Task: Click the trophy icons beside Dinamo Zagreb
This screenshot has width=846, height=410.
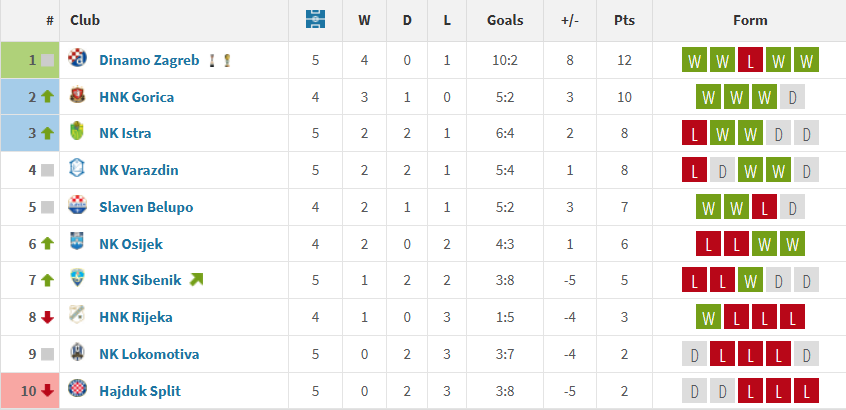Action: (x=220, y=60)
